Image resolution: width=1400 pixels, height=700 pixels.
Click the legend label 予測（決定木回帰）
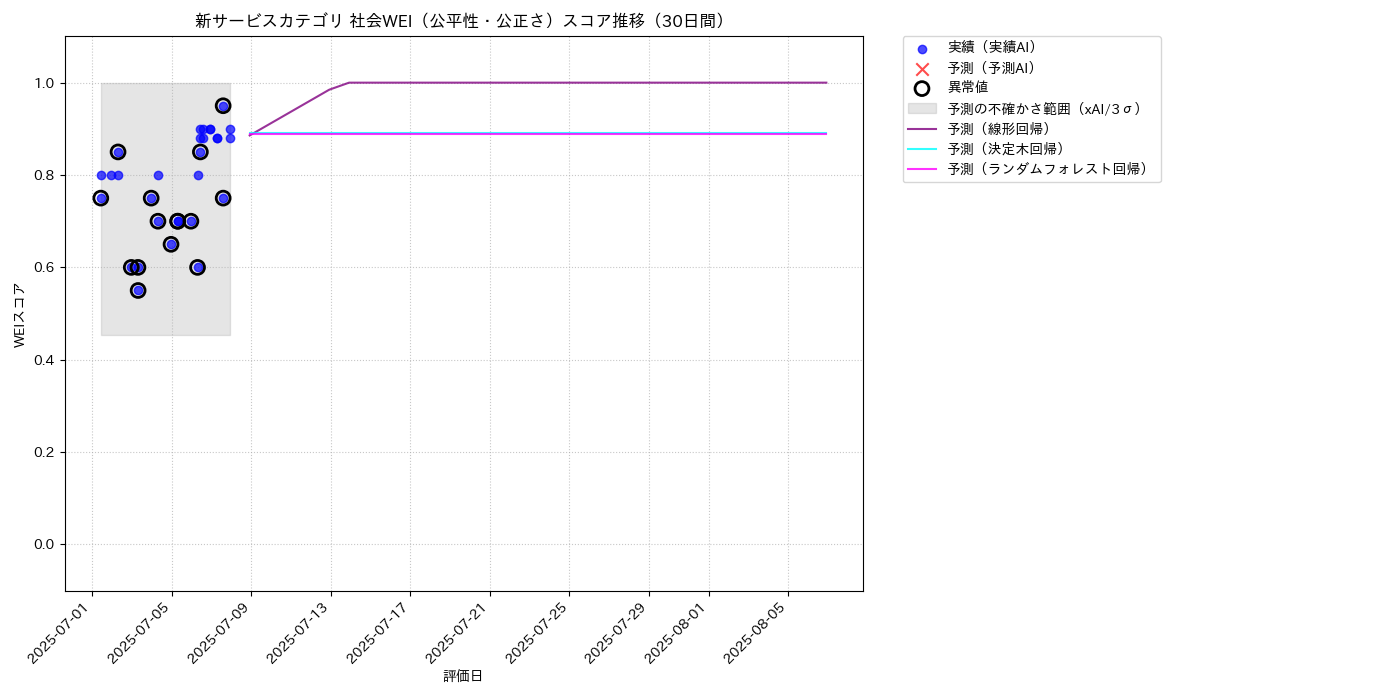[x=1010, y=149]
